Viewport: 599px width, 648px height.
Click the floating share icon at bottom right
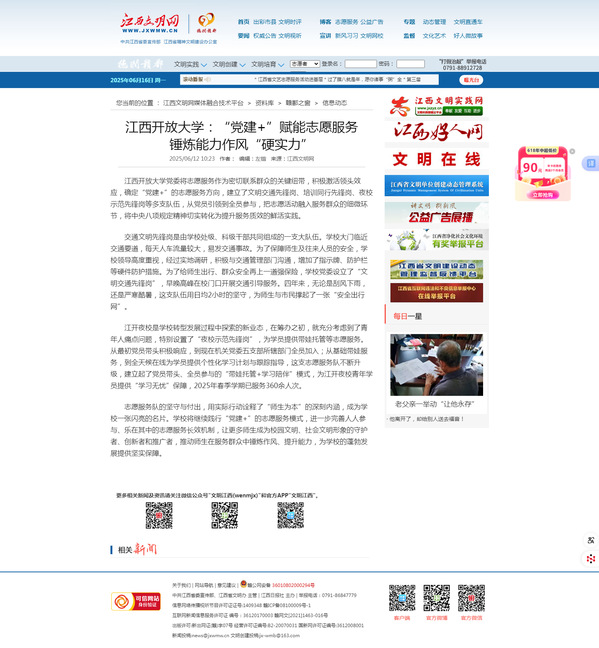591,559
